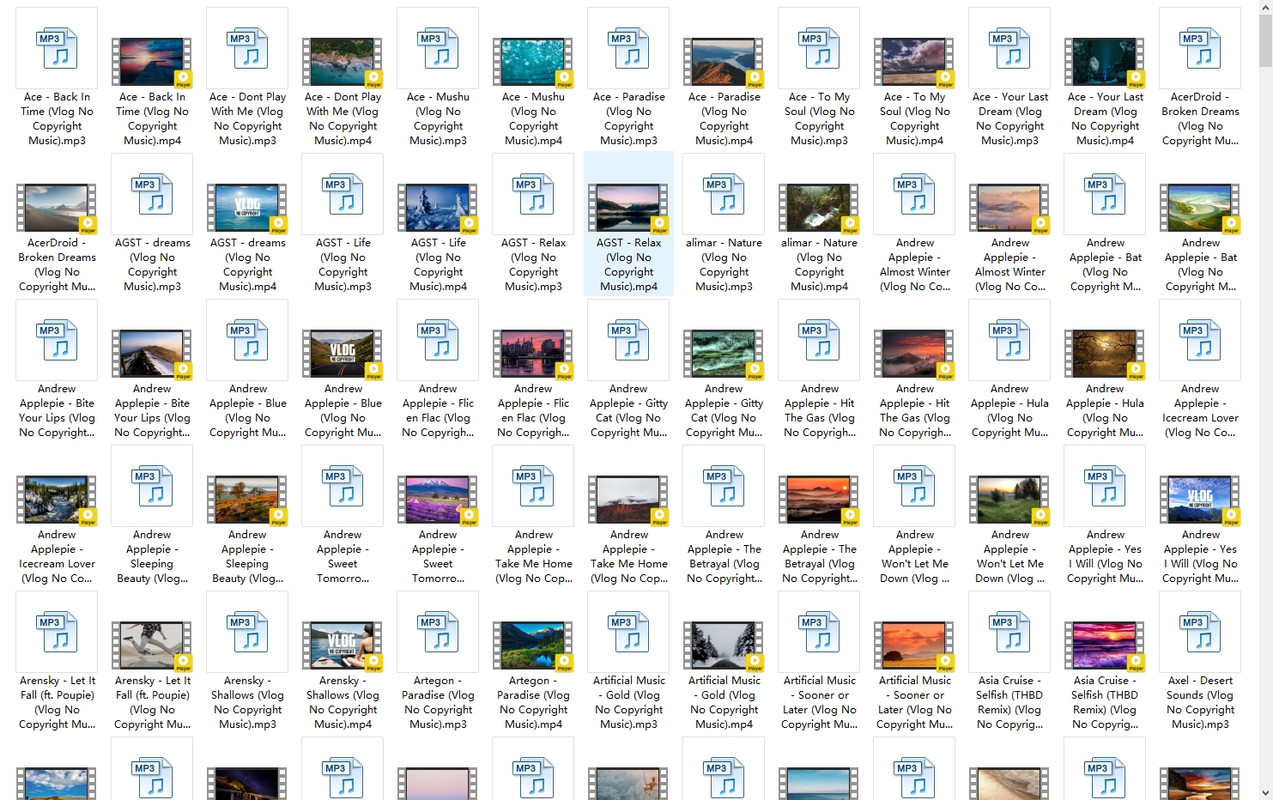Select the Sleeping Beauty MP3 file icon
This screenshot has width=1273, height=800.
point(152,486)
